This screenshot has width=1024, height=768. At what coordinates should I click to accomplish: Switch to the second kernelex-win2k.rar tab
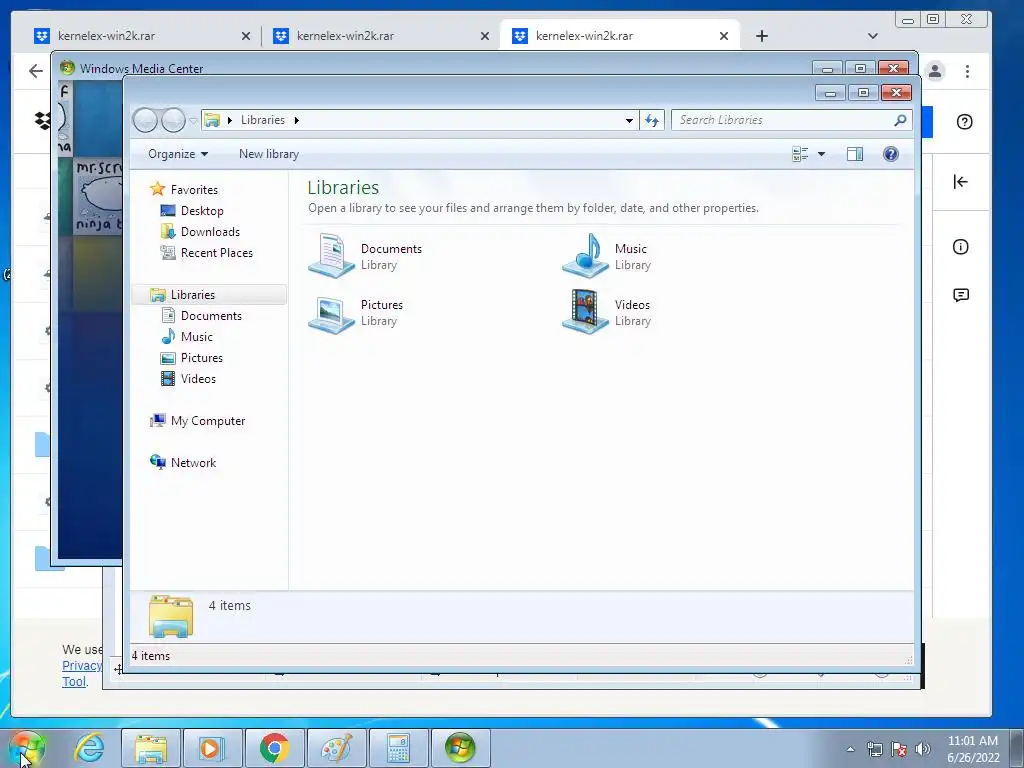[381, 36]
